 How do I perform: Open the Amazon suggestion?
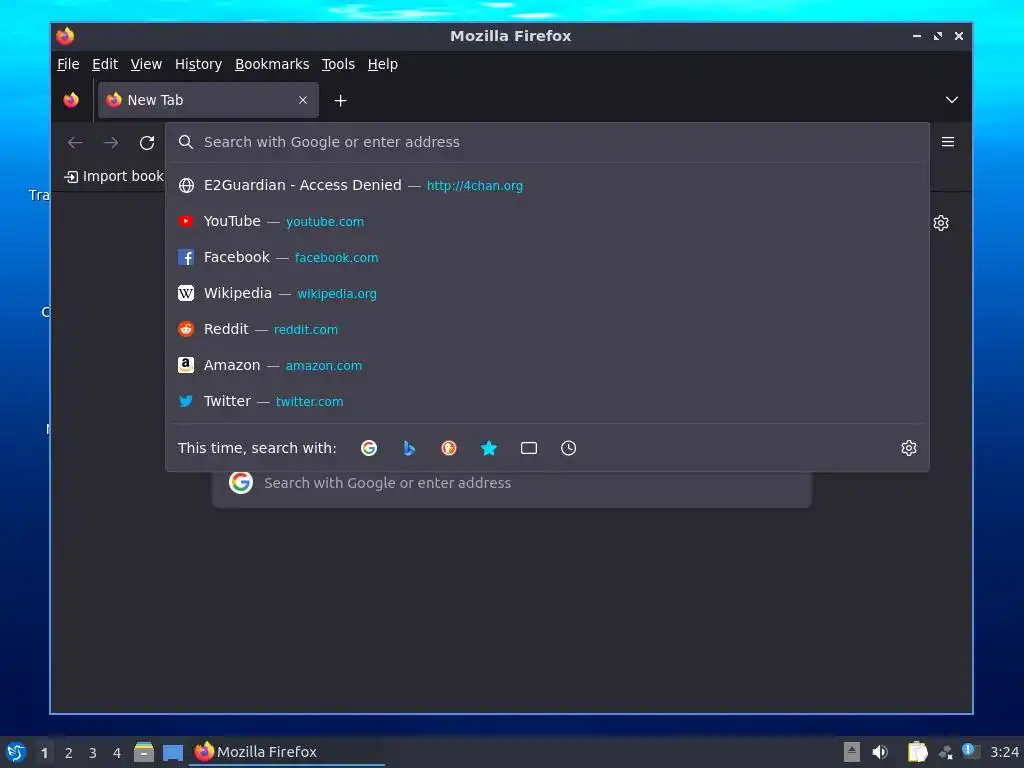[x=547, y=365]
